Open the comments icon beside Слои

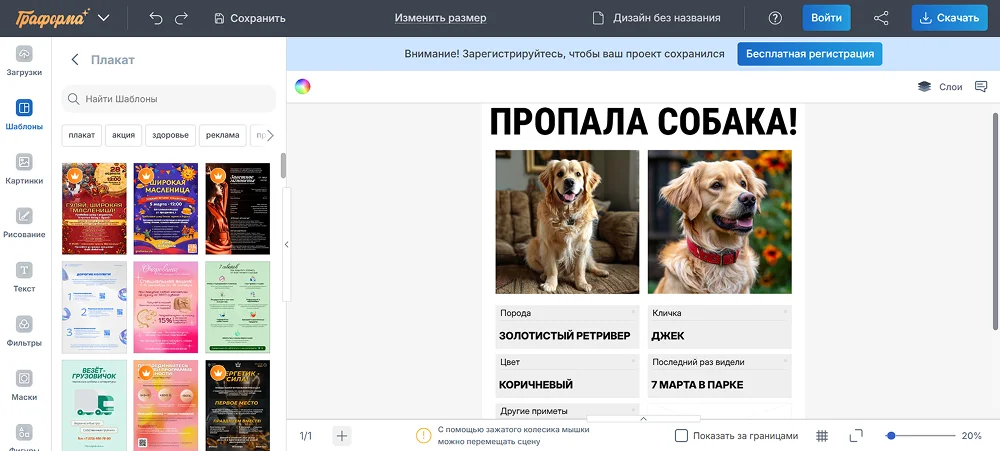coord(982,87)
